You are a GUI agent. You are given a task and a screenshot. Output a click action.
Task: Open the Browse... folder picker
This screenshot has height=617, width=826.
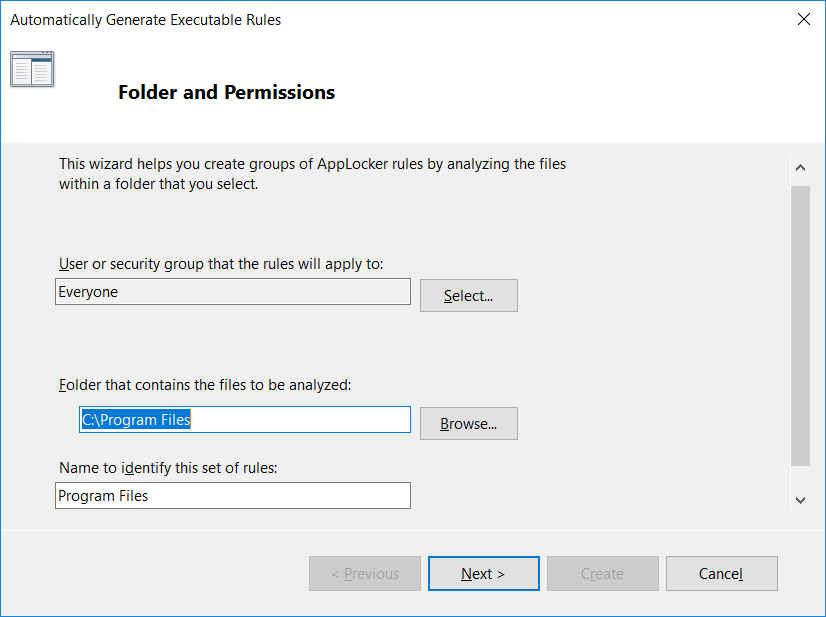pos(468,424)
